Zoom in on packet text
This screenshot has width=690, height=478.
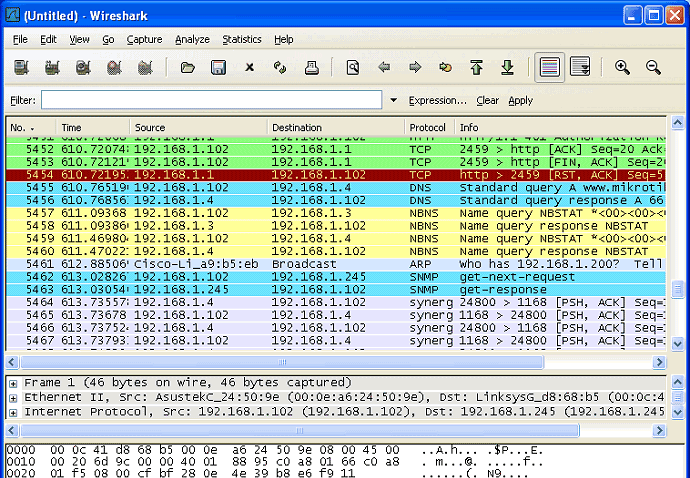click(622, 67)
